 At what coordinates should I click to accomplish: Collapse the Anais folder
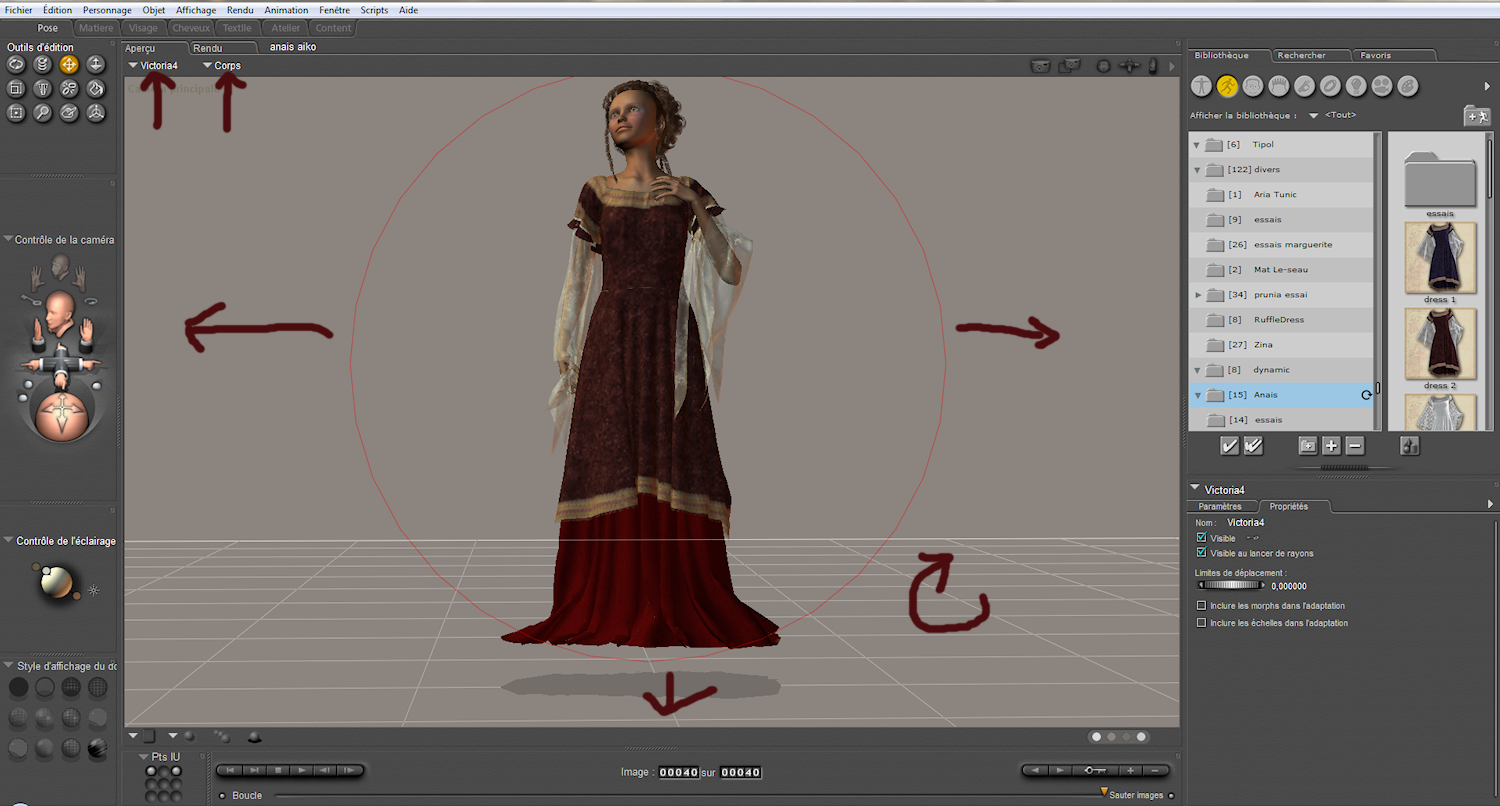pos(1196,395)
